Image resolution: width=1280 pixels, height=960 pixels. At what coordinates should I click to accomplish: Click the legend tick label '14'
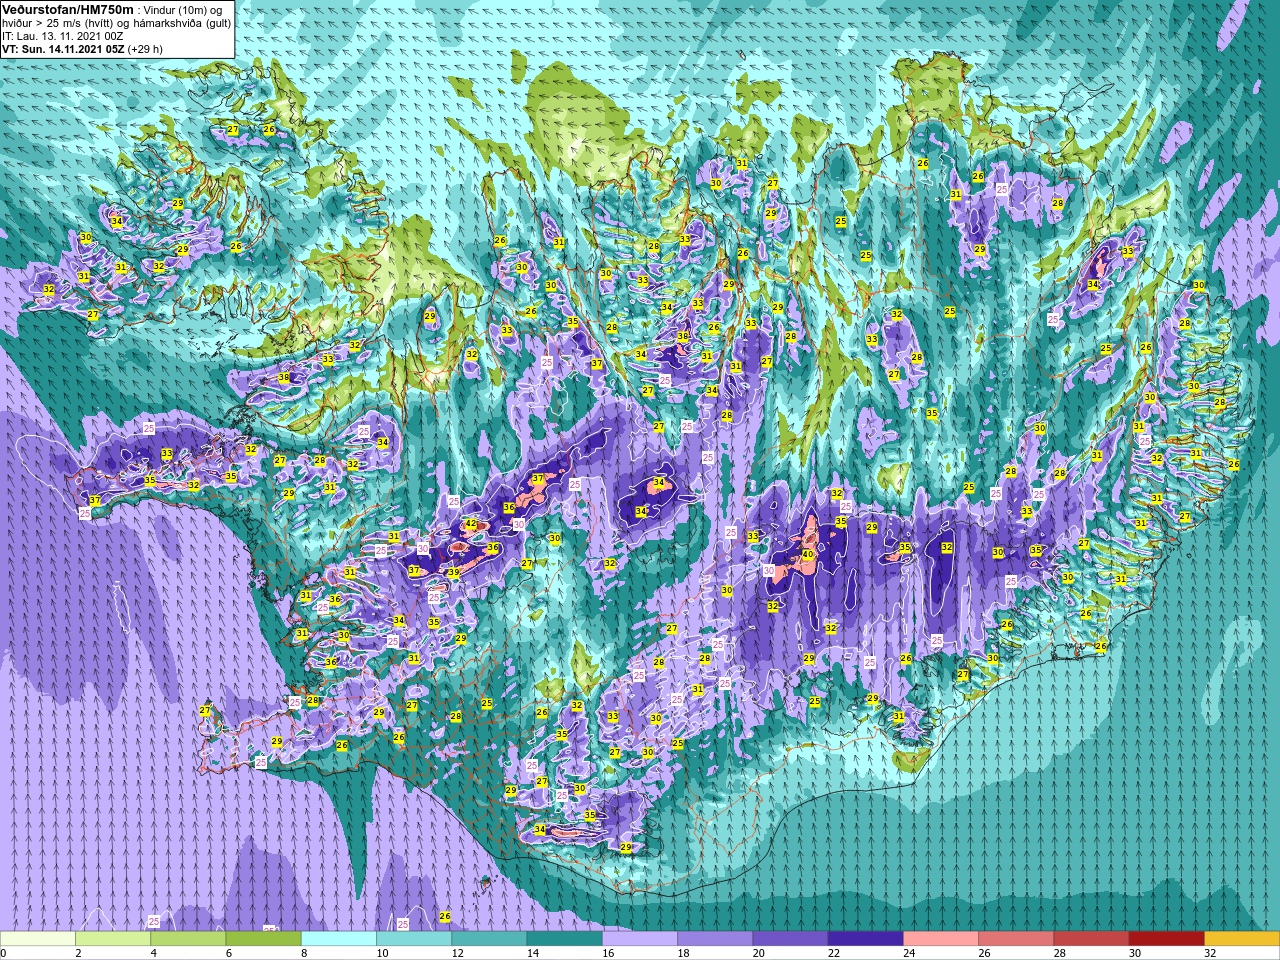pos(532,953)
